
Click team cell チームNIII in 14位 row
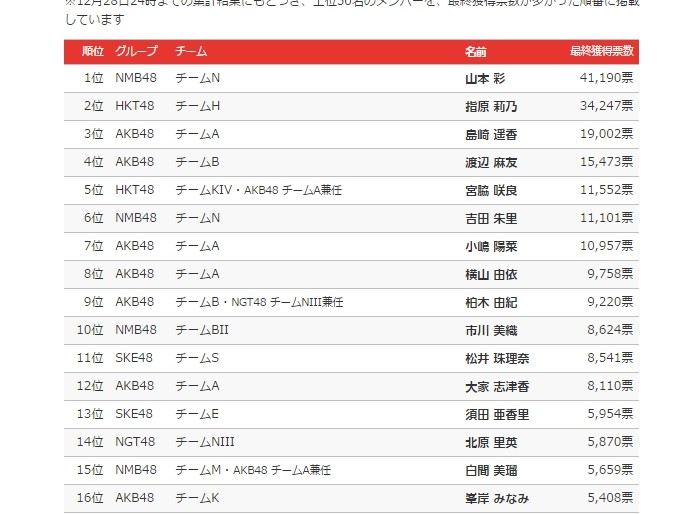(x=205, y=442)
